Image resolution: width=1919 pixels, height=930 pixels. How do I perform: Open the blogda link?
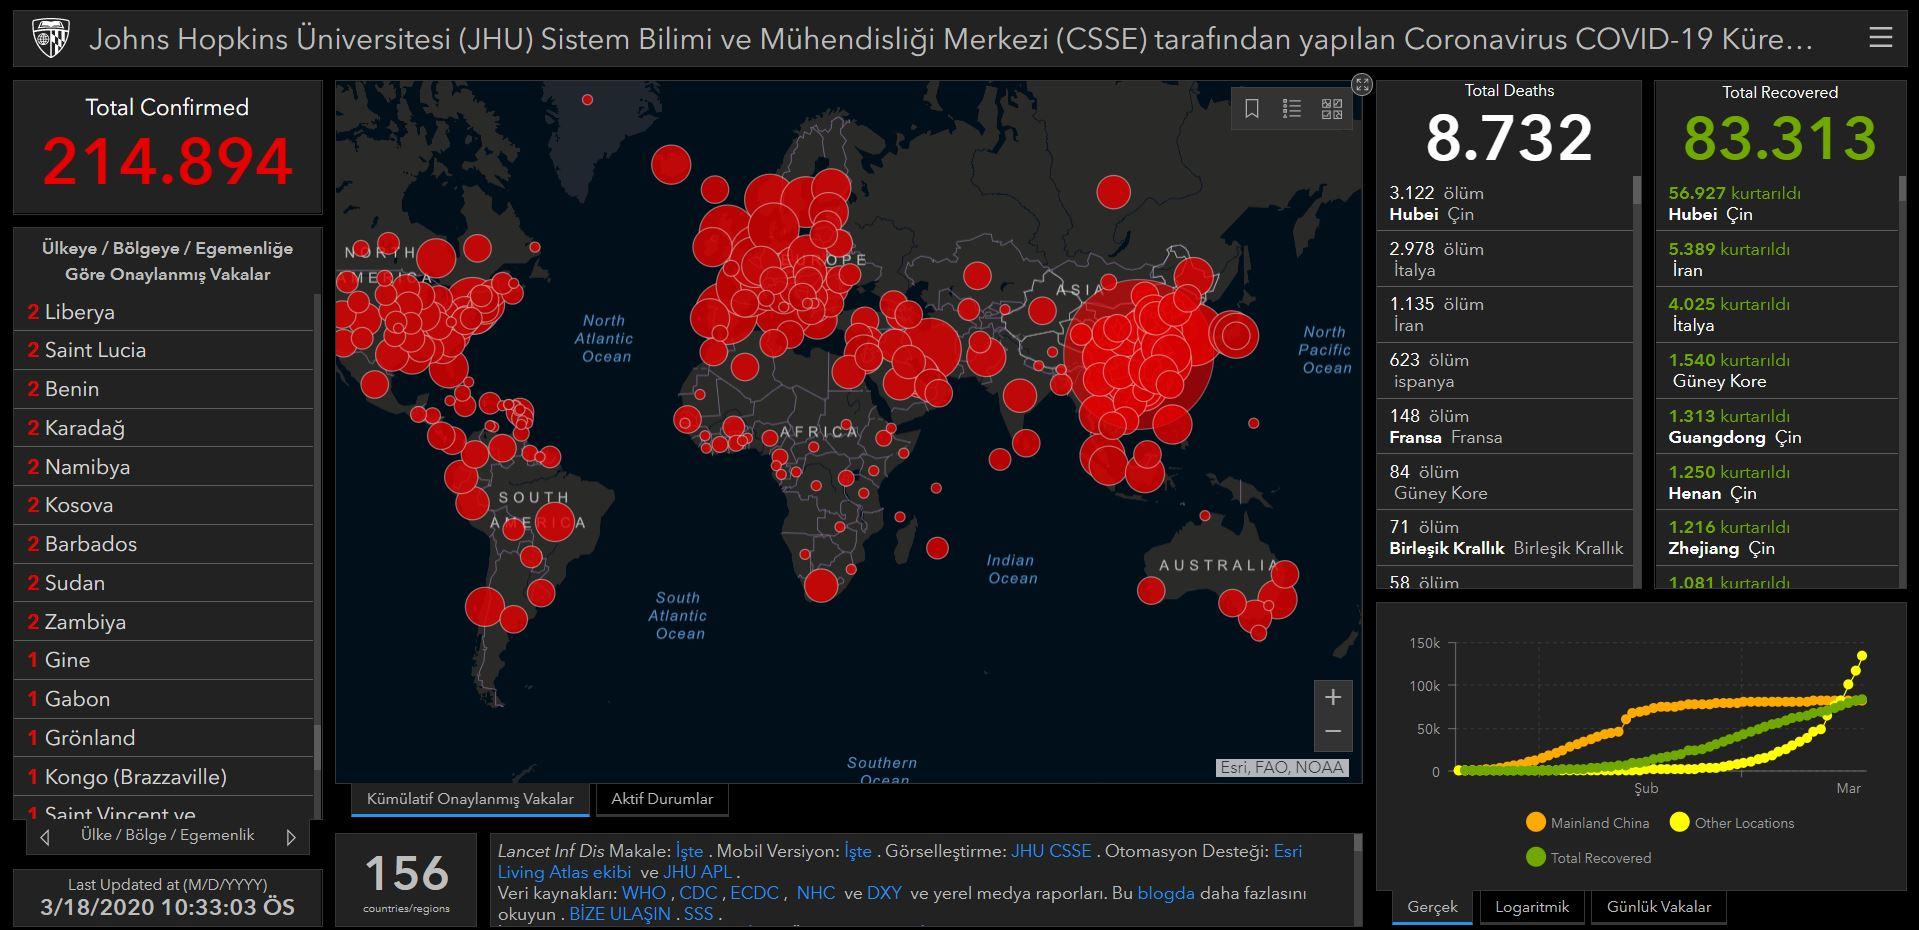pos(1166,893)
